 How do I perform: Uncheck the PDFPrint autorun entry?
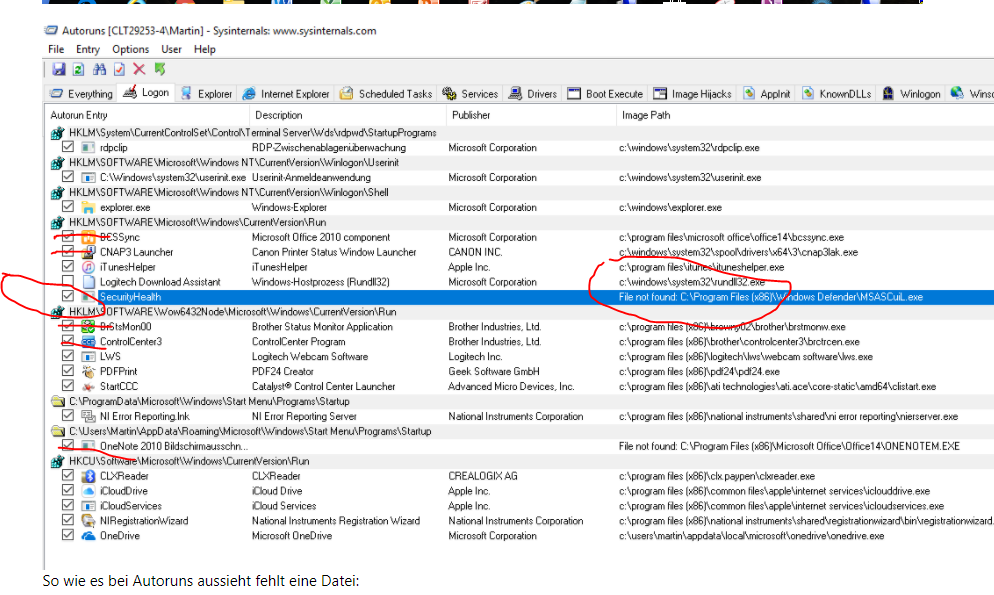click(x=68, y=371)
